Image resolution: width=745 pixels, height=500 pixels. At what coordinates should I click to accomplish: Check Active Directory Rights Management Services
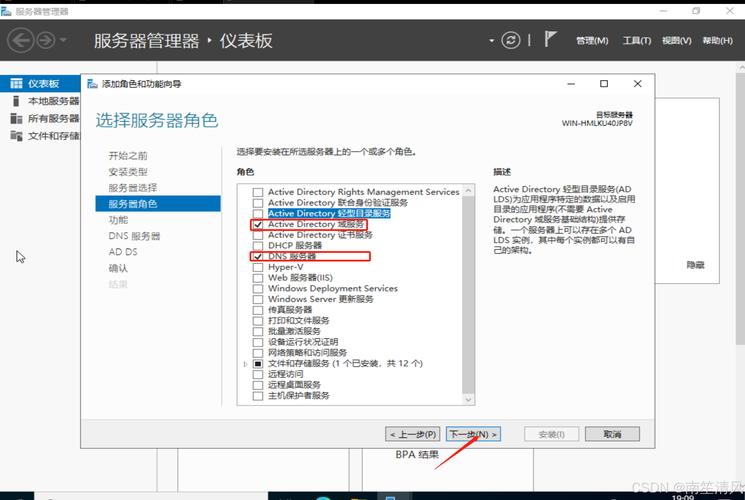coord(258,192)
